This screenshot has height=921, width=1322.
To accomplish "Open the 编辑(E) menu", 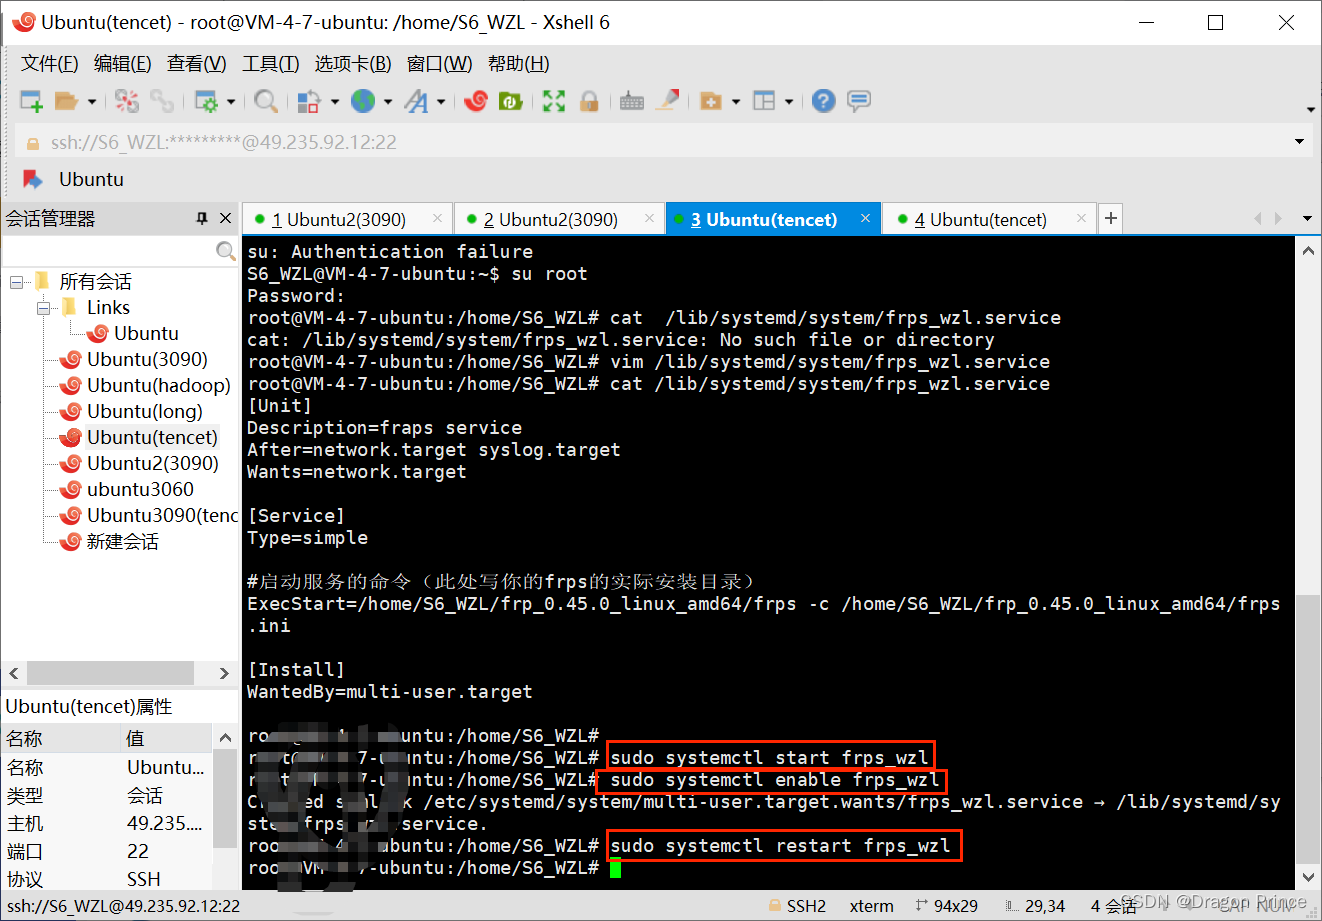I will (123, 64).
